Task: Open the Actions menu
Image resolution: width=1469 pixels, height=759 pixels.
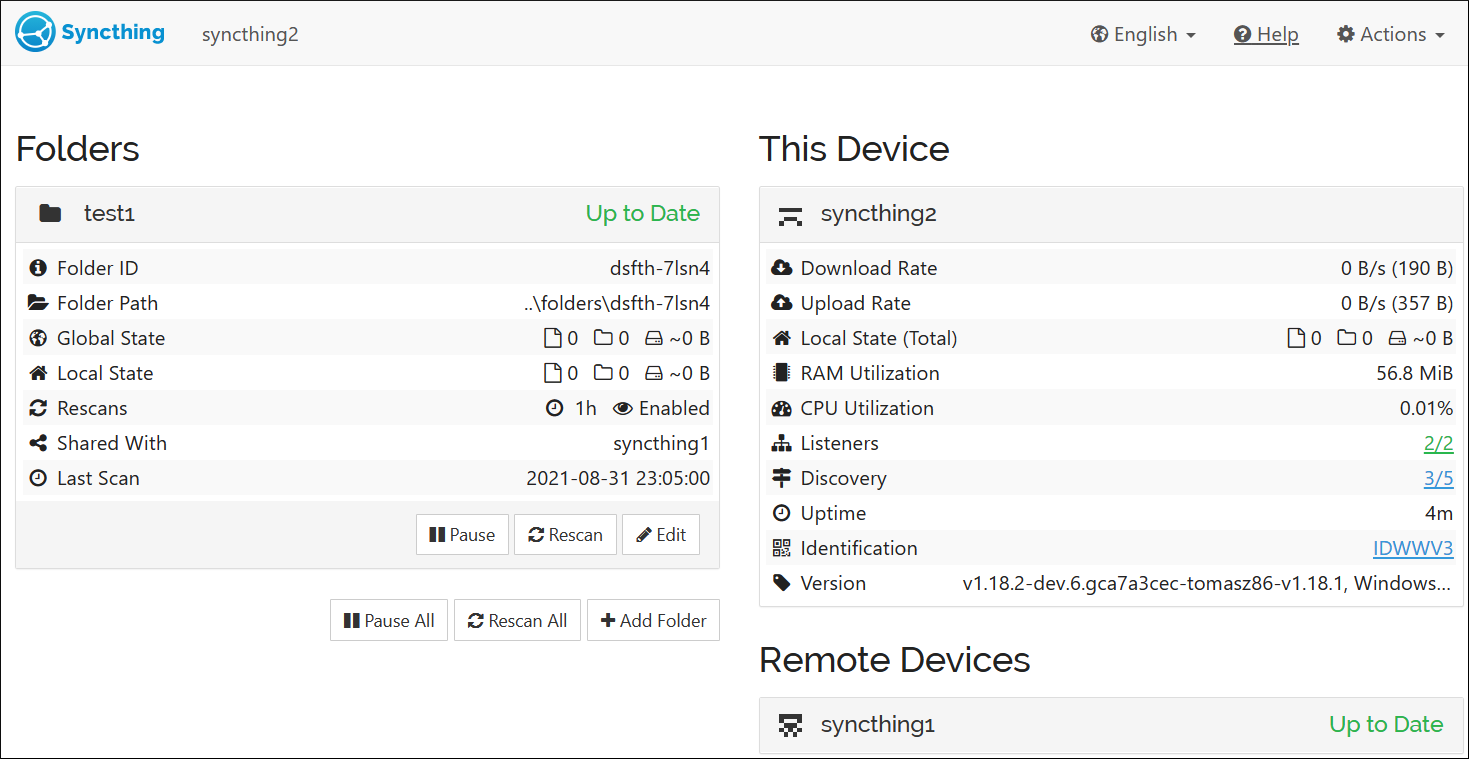Action: (1390, 33)
